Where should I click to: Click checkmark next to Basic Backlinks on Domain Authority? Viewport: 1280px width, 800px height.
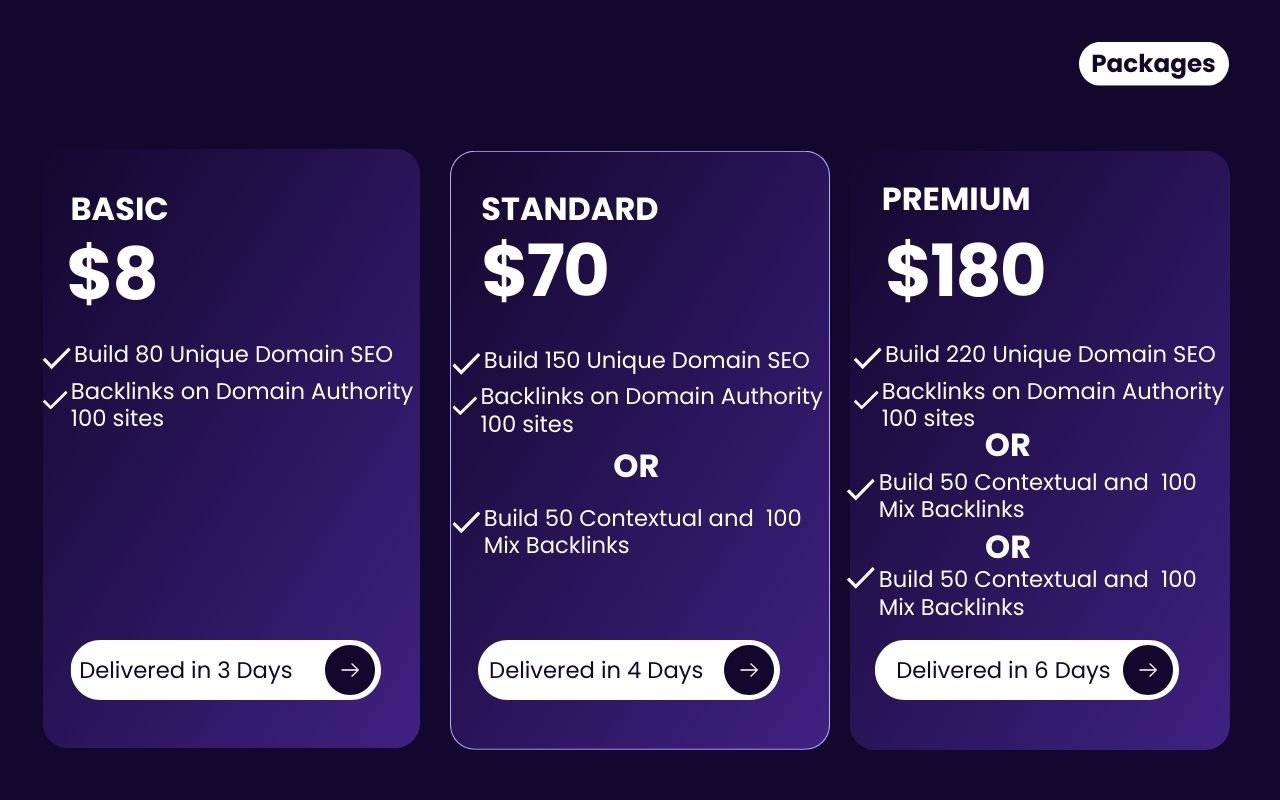[x=55, y=401]
